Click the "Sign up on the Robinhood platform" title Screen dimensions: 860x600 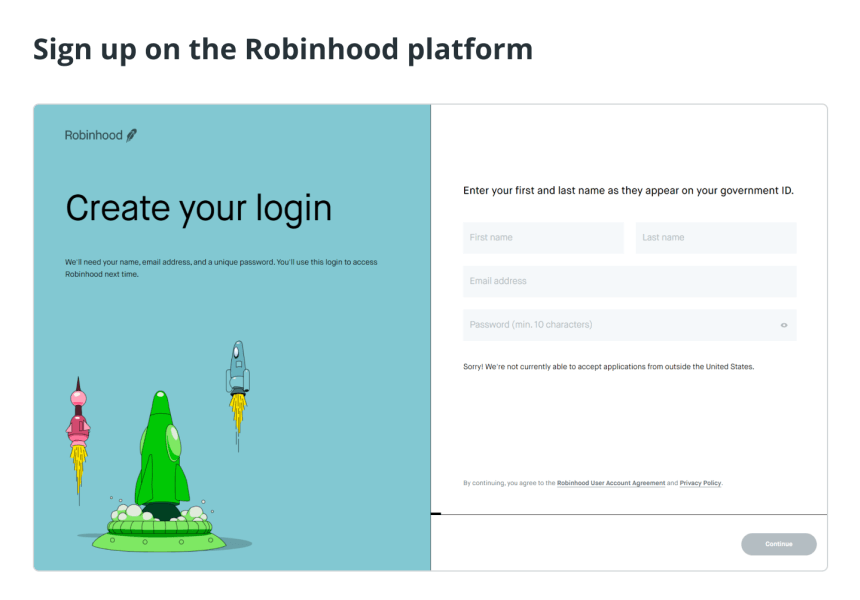283,50
